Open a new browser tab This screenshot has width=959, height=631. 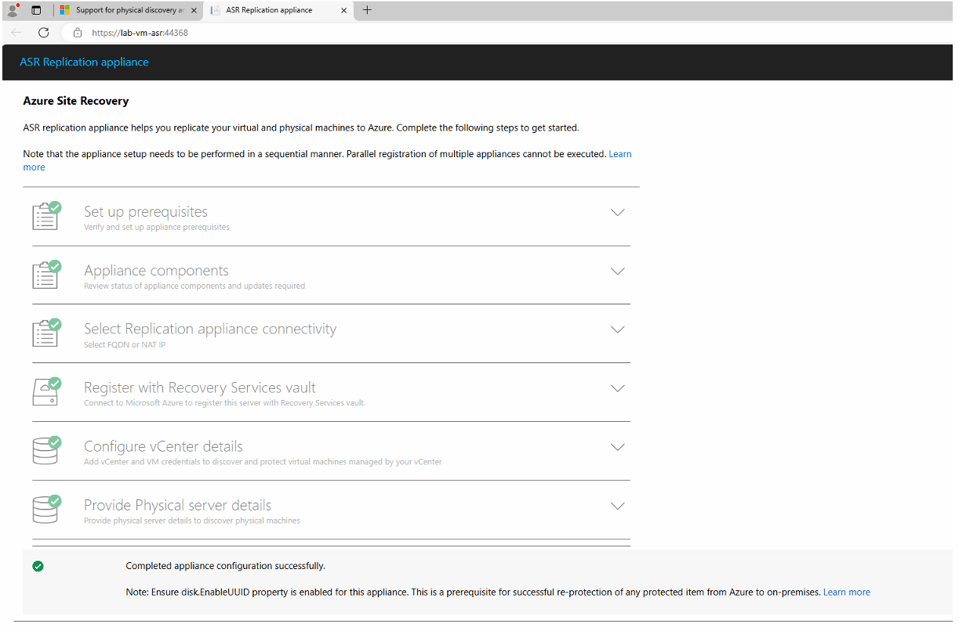click(x=367, y=10)
